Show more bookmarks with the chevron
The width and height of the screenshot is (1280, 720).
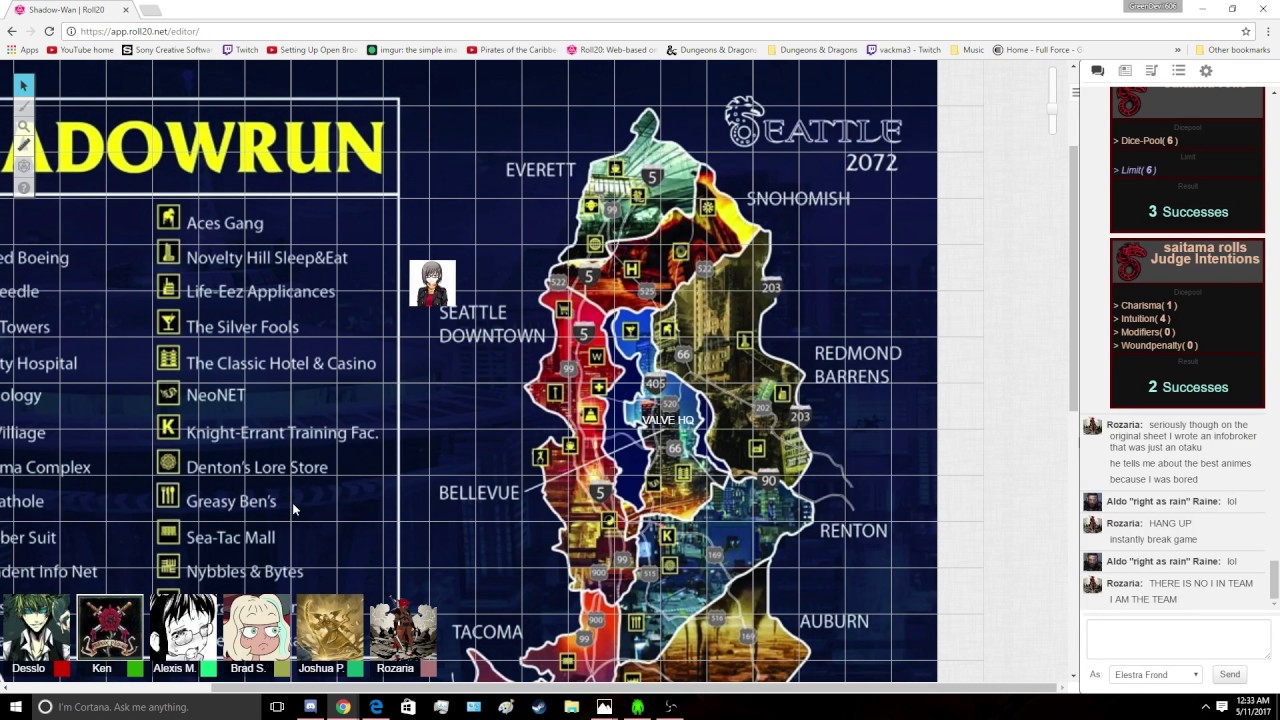pyautogui.click(x=1178, y=50)
